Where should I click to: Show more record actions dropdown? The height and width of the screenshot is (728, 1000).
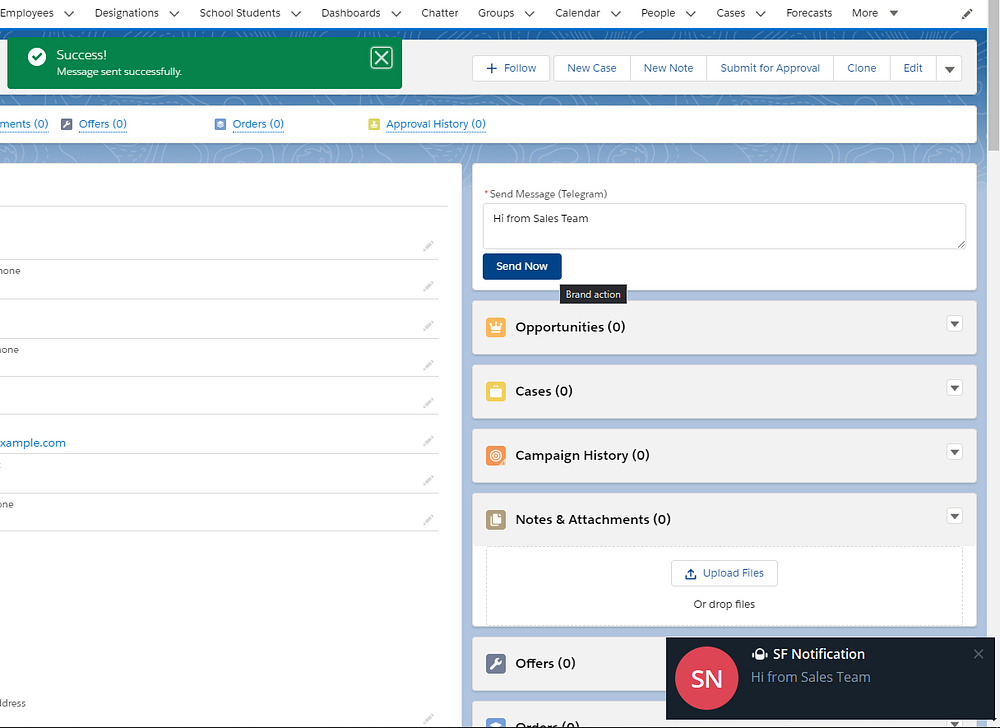(949, 69)
